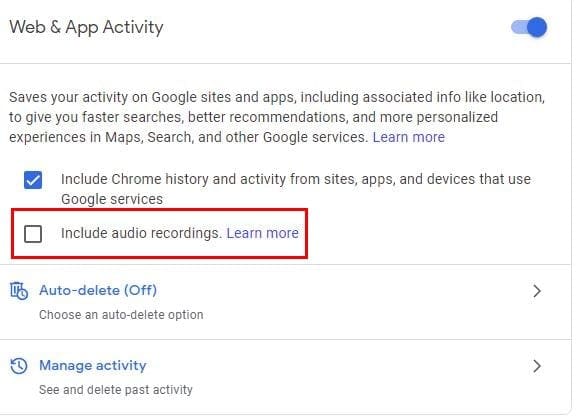The height and width of the screenshot is (417, 578).
Task: Click the blue knob of the activity toggle
Action: coord(537,27)
